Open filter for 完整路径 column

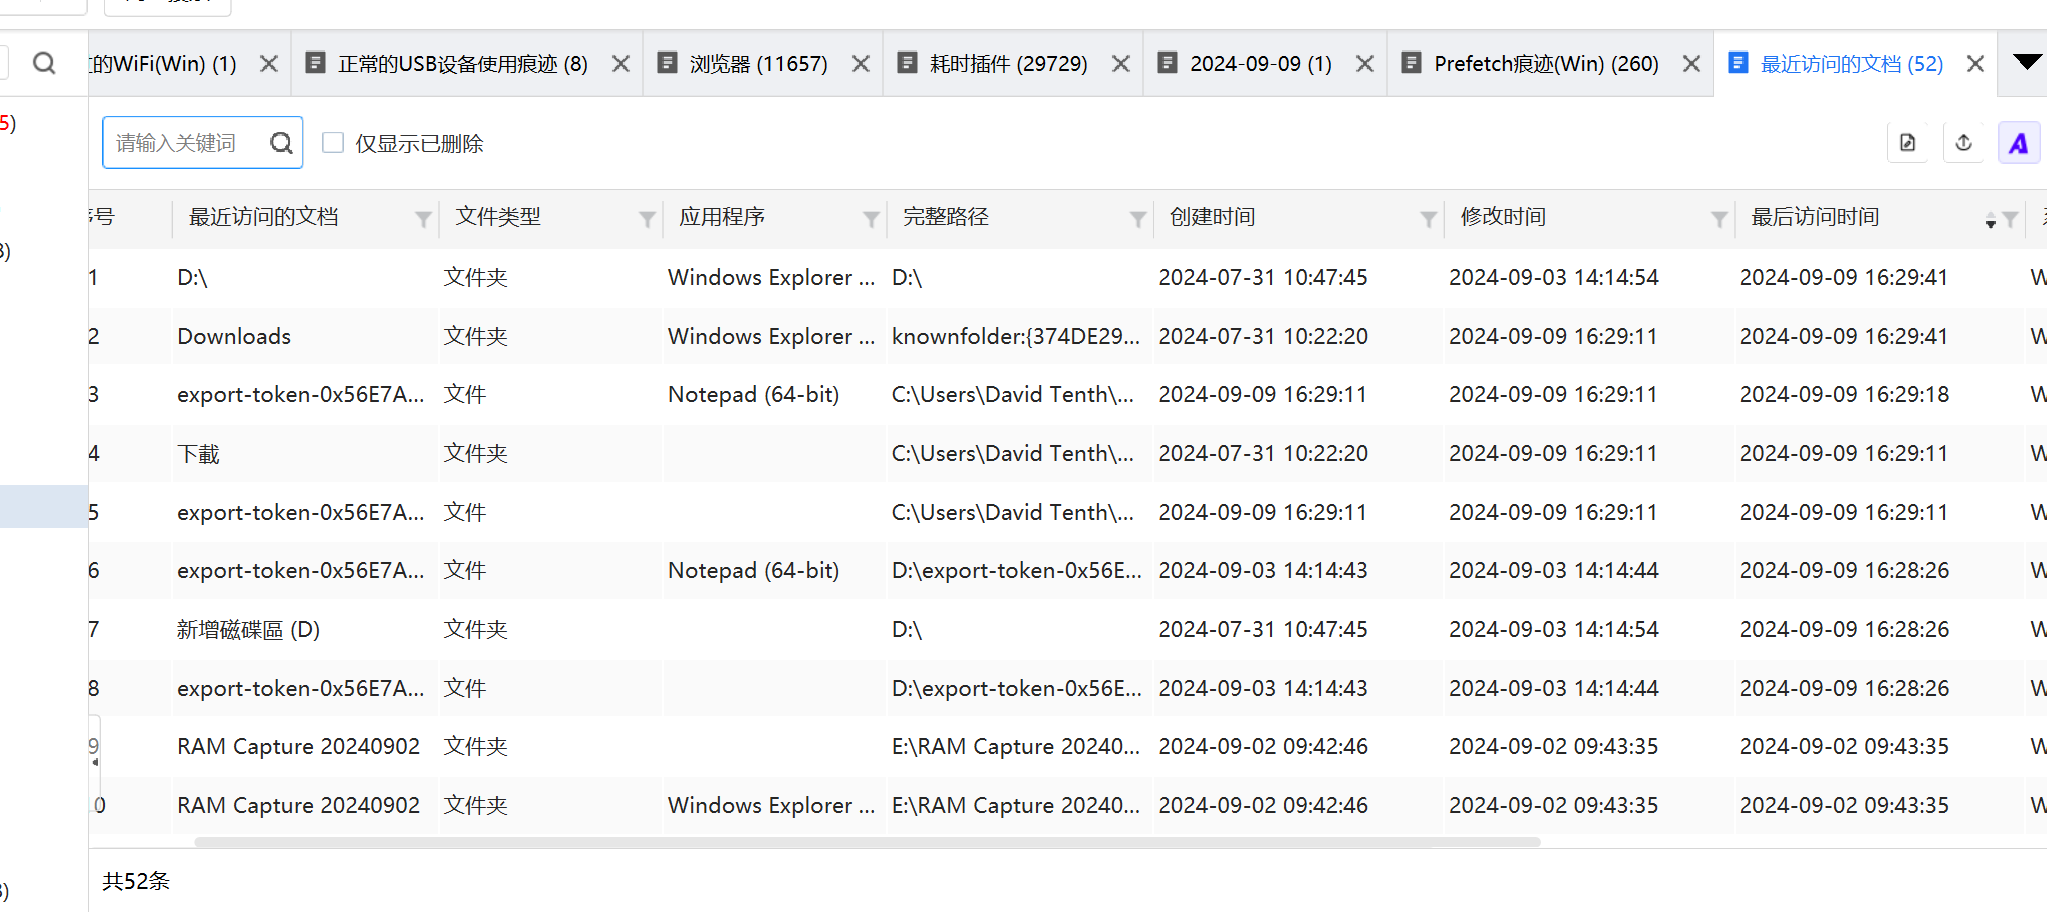[1138, 219]
